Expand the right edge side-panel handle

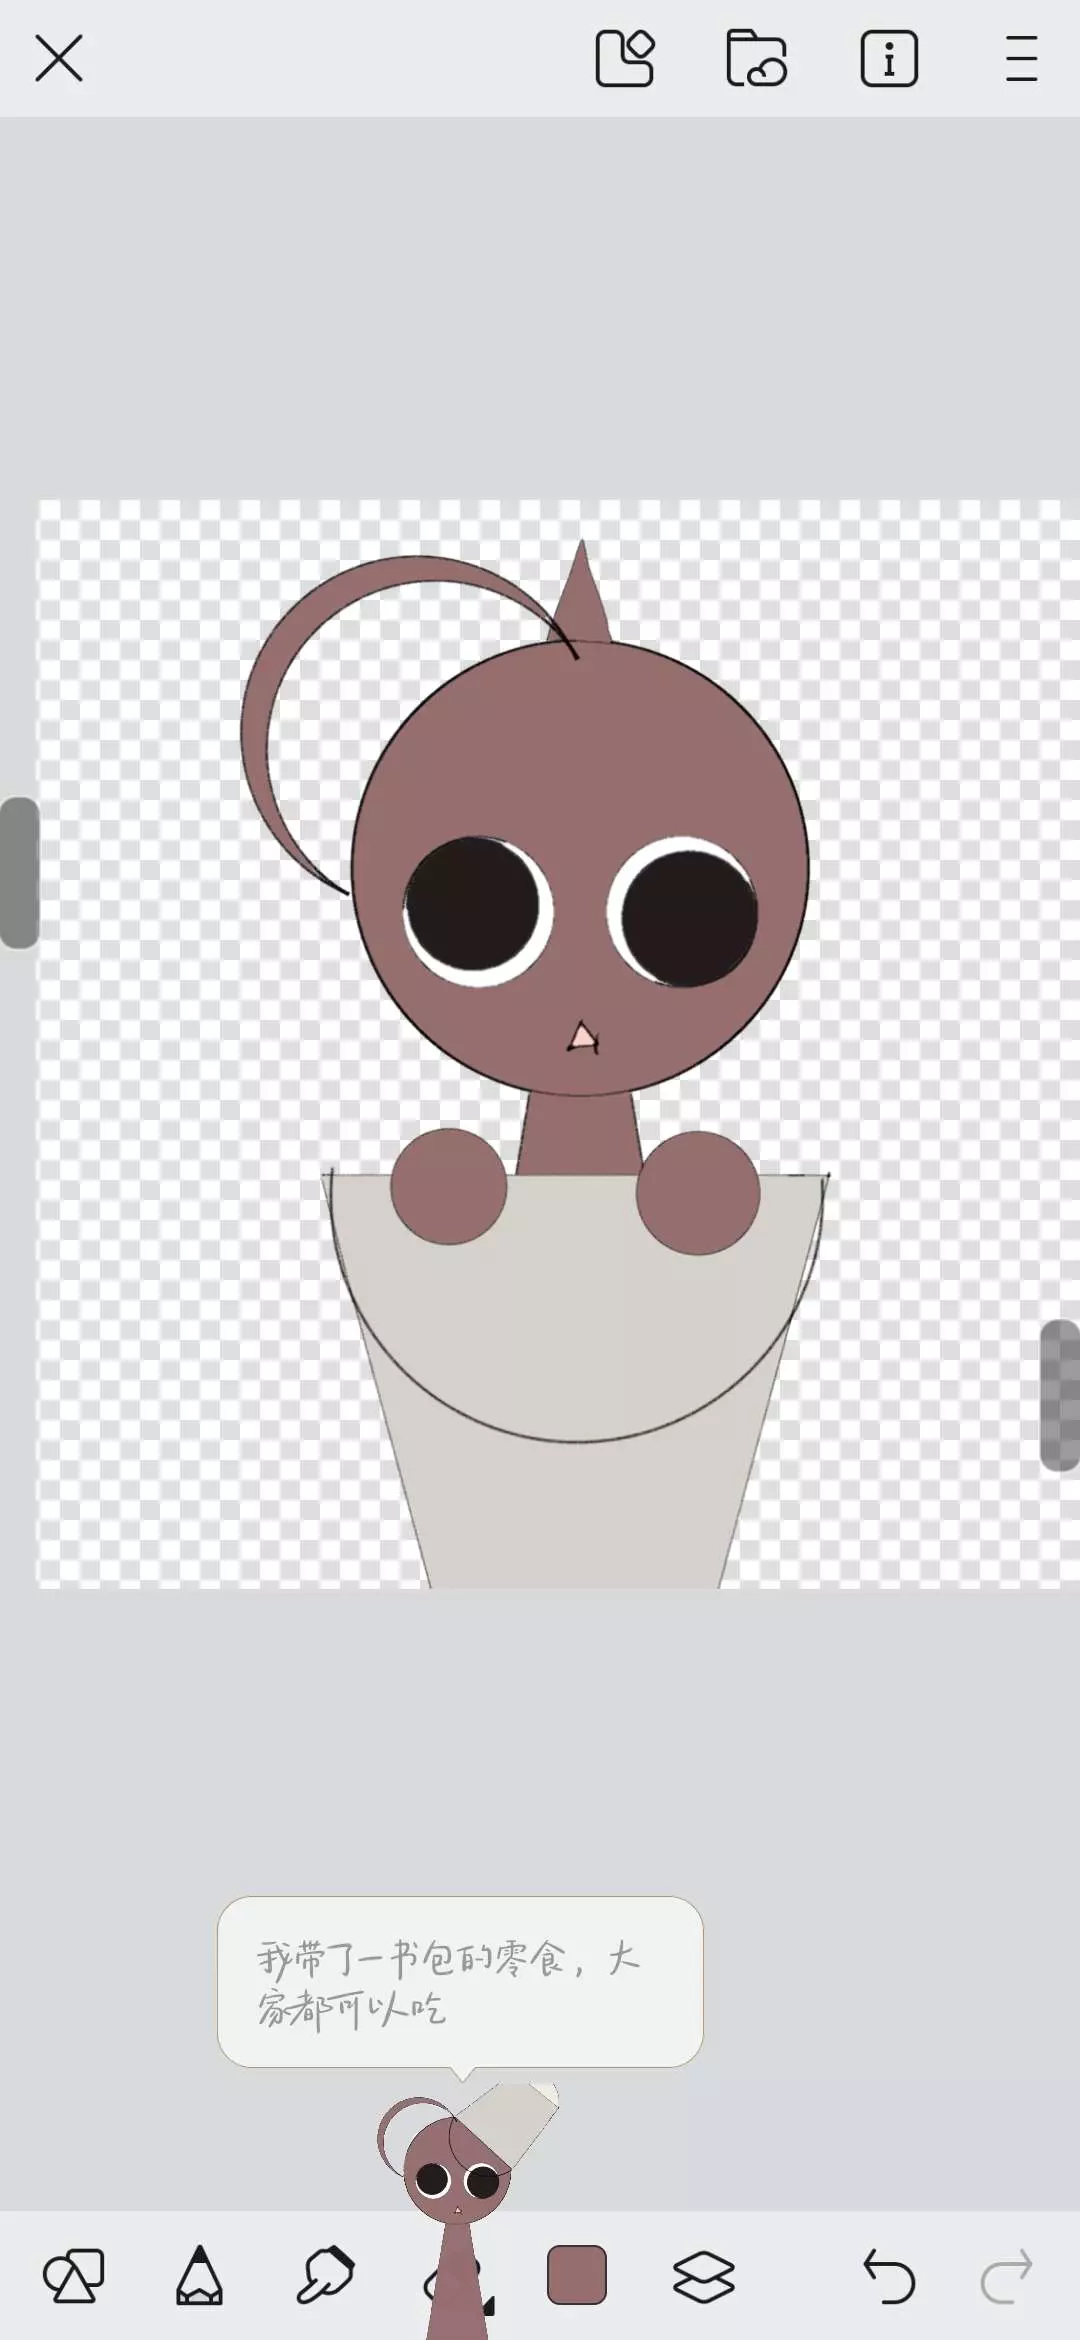(1060, 1395)
